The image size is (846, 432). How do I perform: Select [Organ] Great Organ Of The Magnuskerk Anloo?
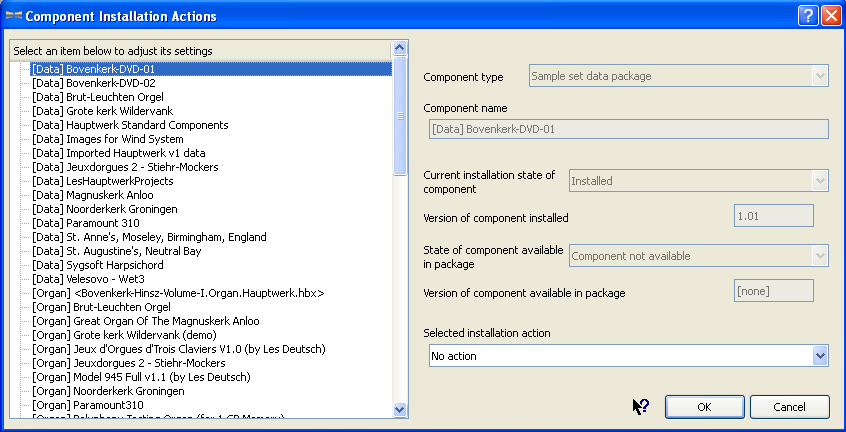pyautogui.click(x=146, y=321)
